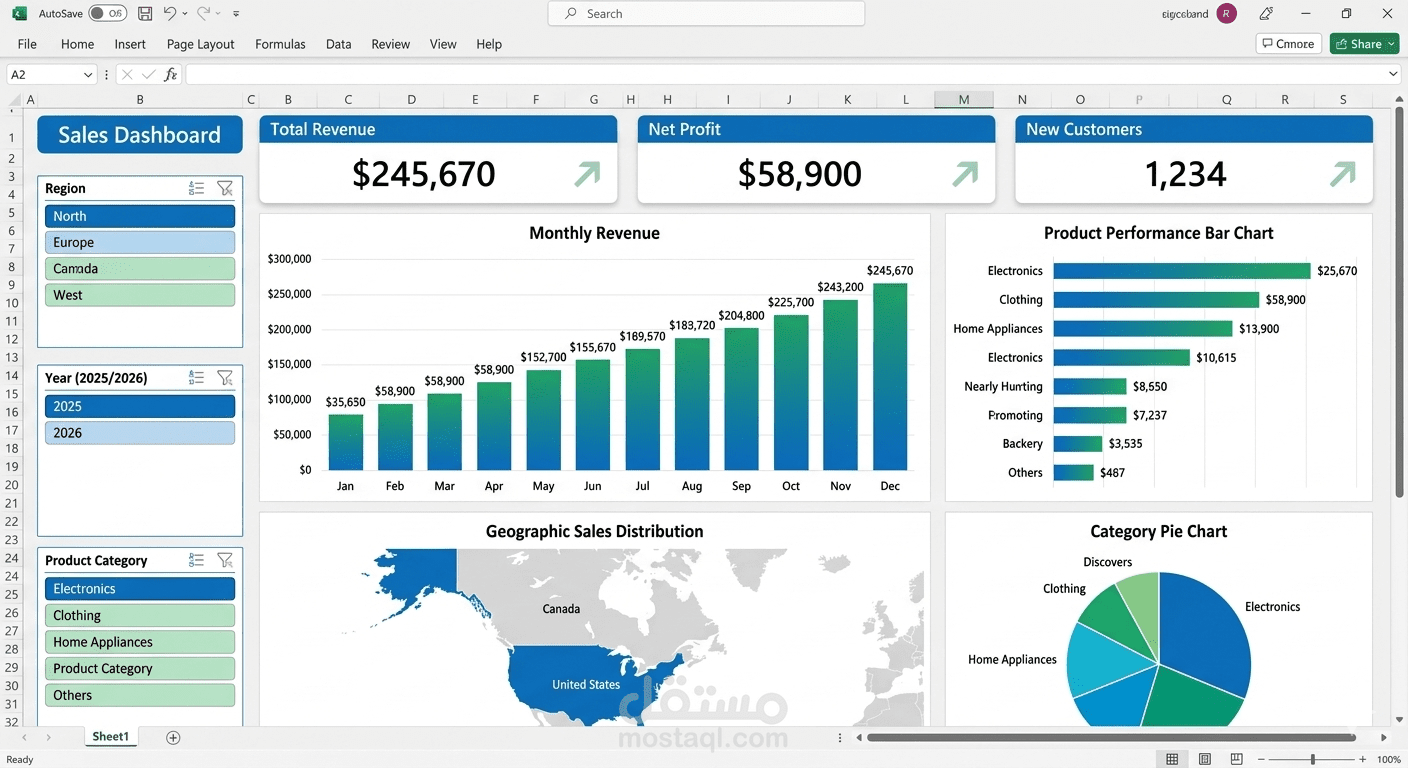Click the Sheet1 tab

click(x=110, y=737)
